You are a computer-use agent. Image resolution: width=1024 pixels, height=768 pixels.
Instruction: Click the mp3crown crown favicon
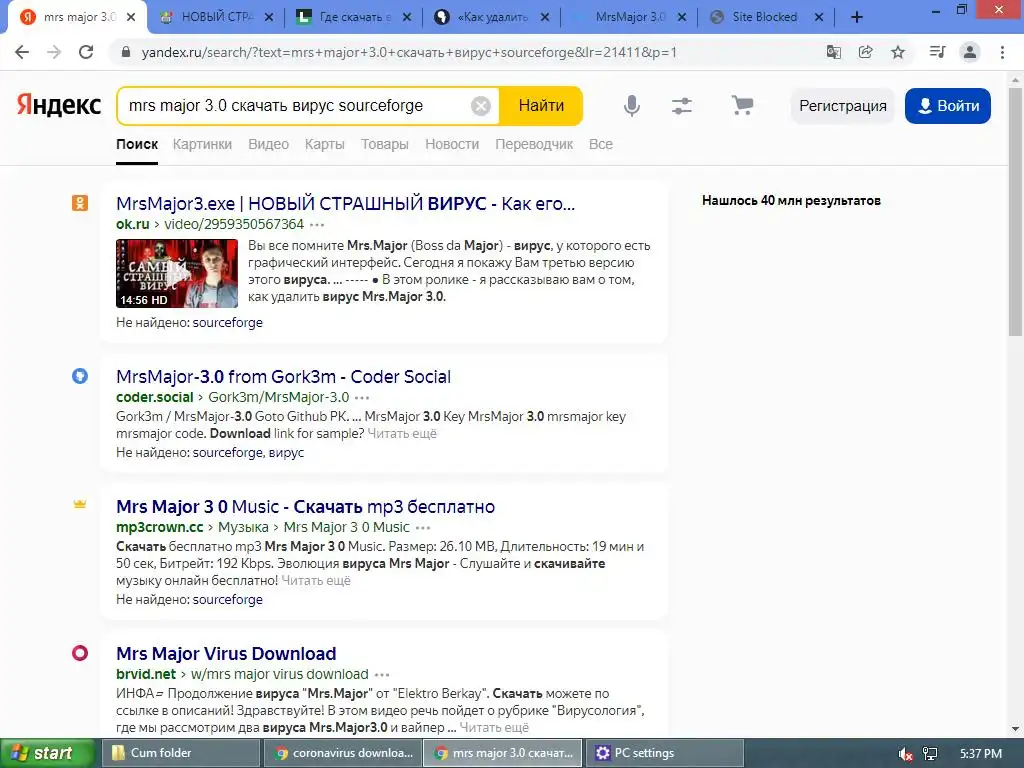pos(80,504)
